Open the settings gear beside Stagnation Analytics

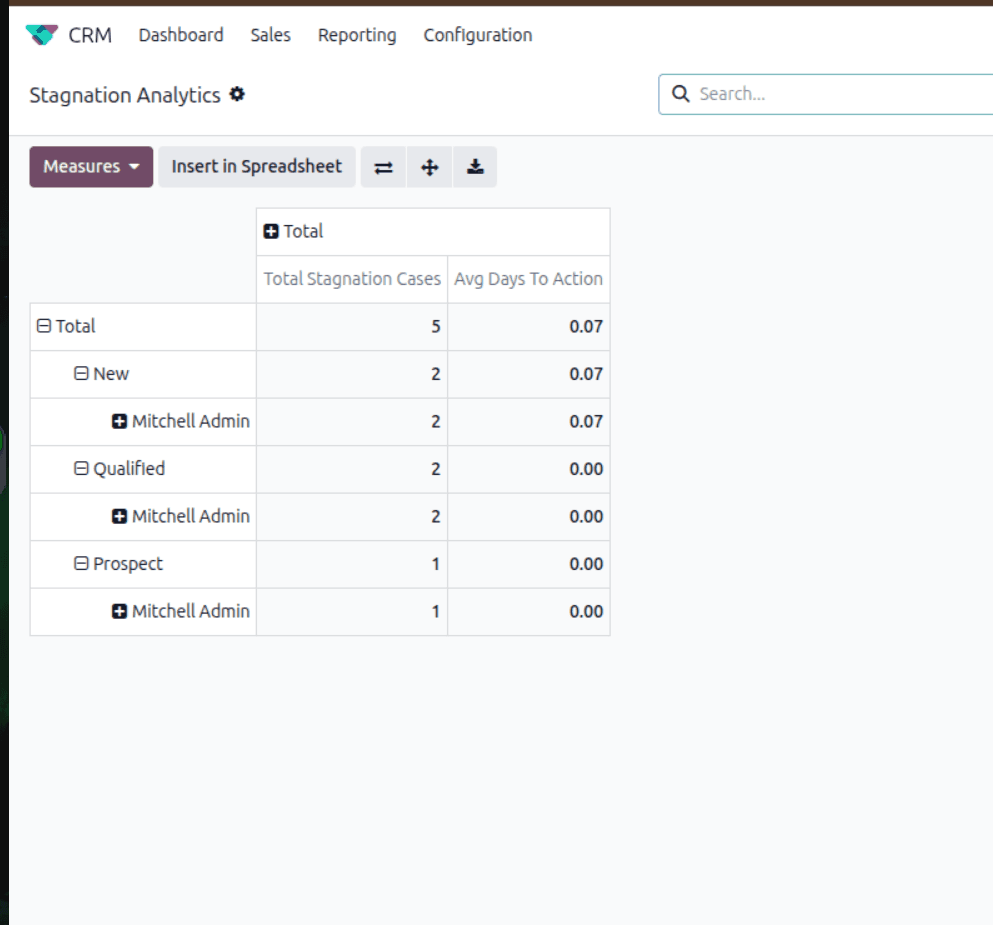click(237, 94)
